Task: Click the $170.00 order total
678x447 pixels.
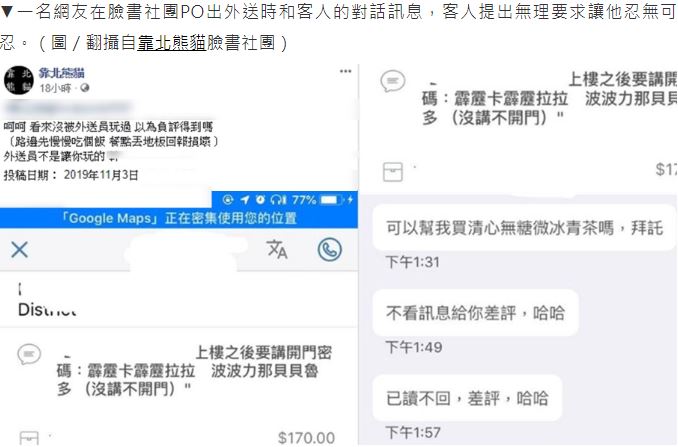Action: click(x=306, y=438)
